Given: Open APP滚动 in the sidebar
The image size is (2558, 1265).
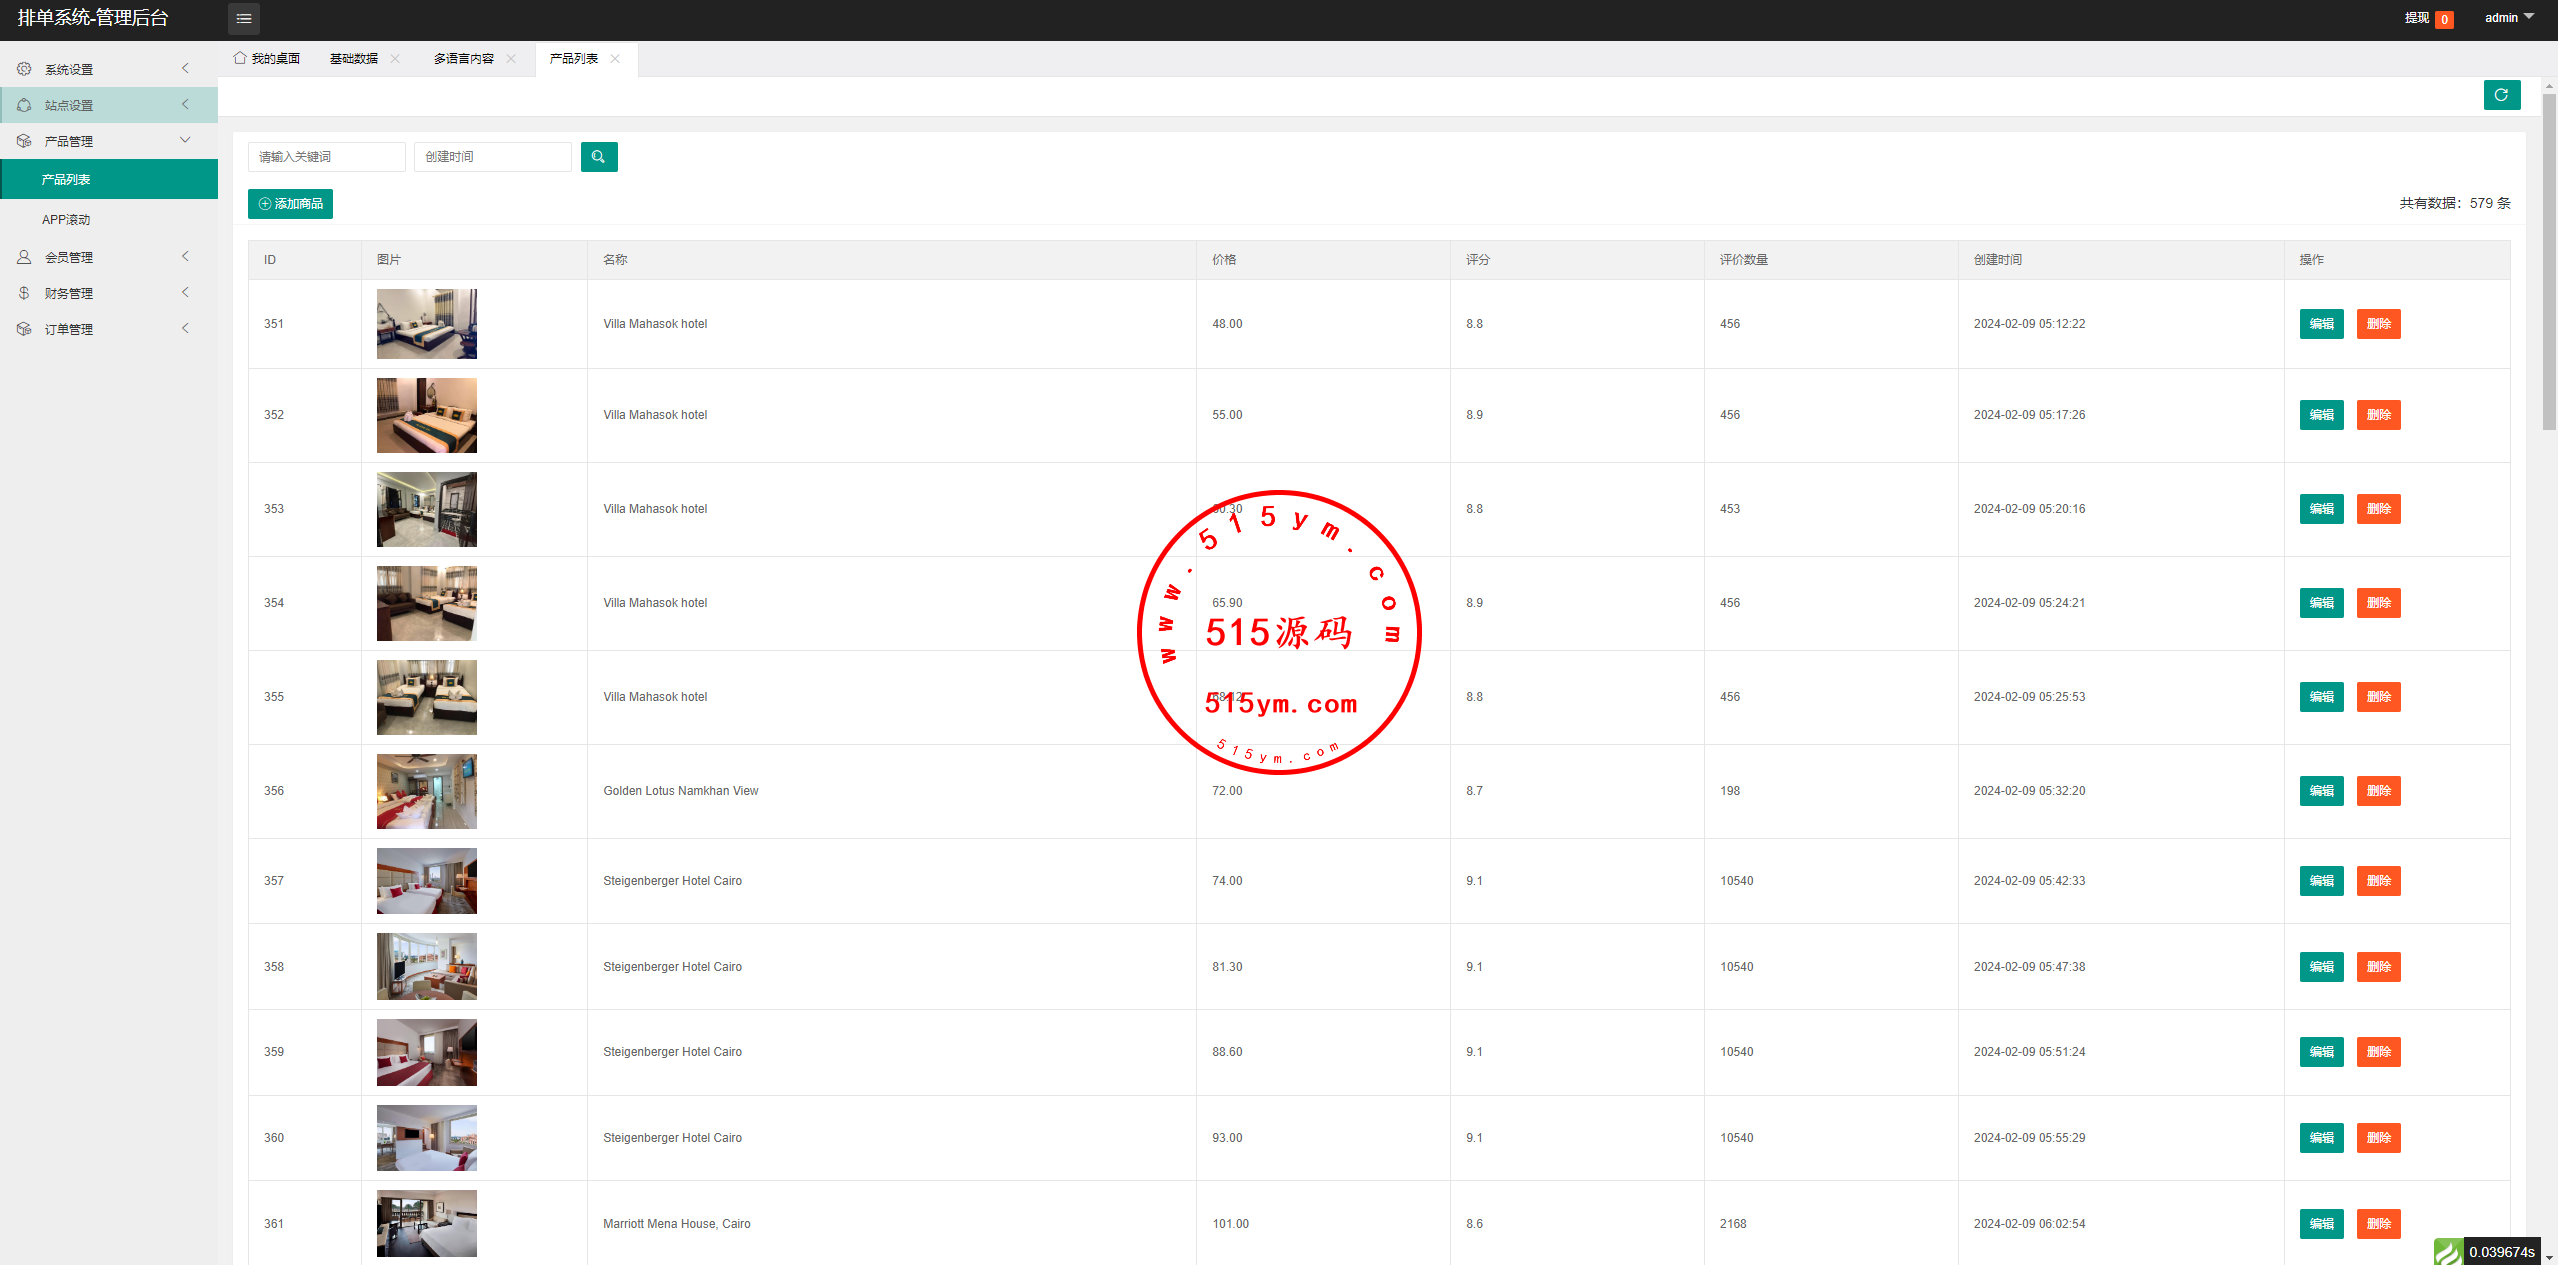Looking at the screenshot, I should 66,220.
